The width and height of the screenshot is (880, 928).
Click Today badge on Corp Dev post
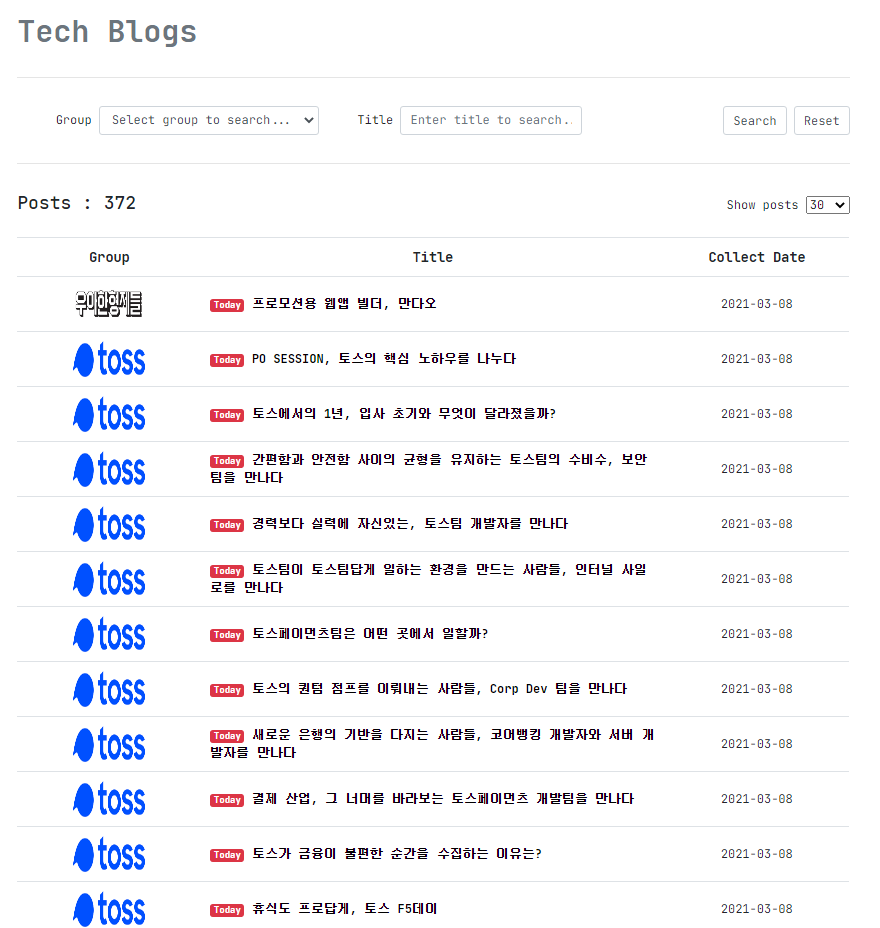coord(227,690)
